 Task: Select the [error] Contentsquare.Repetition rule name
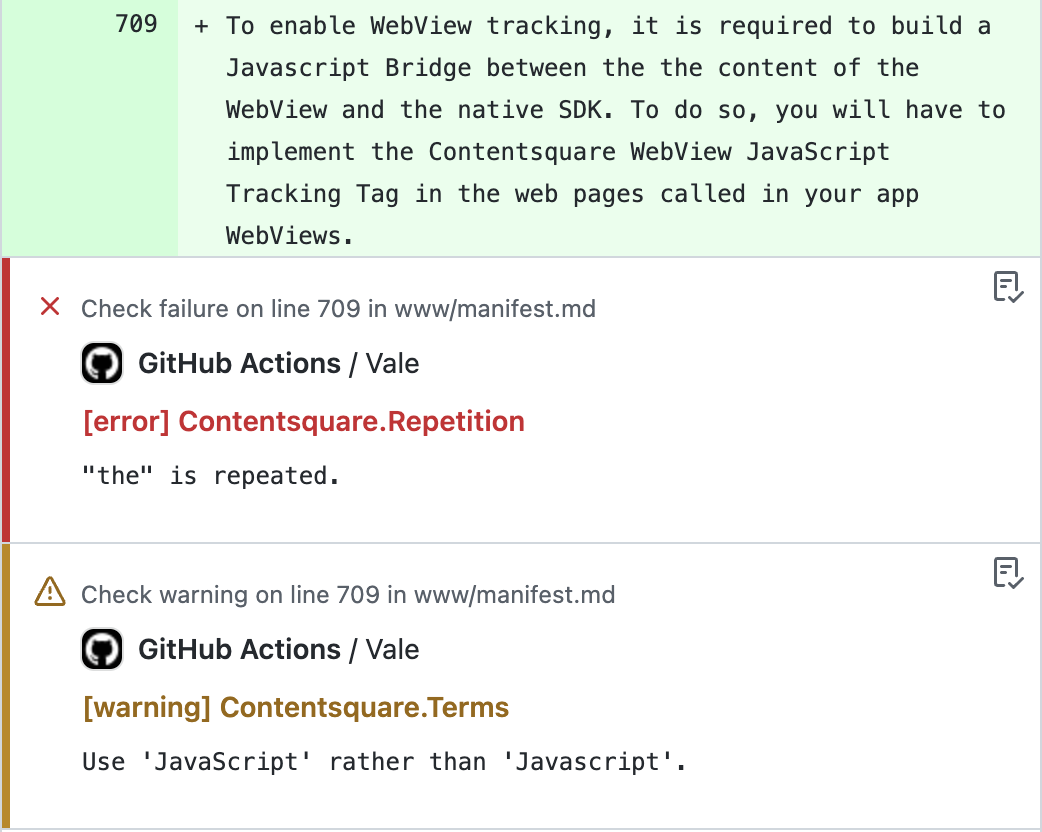coord(302,421)
